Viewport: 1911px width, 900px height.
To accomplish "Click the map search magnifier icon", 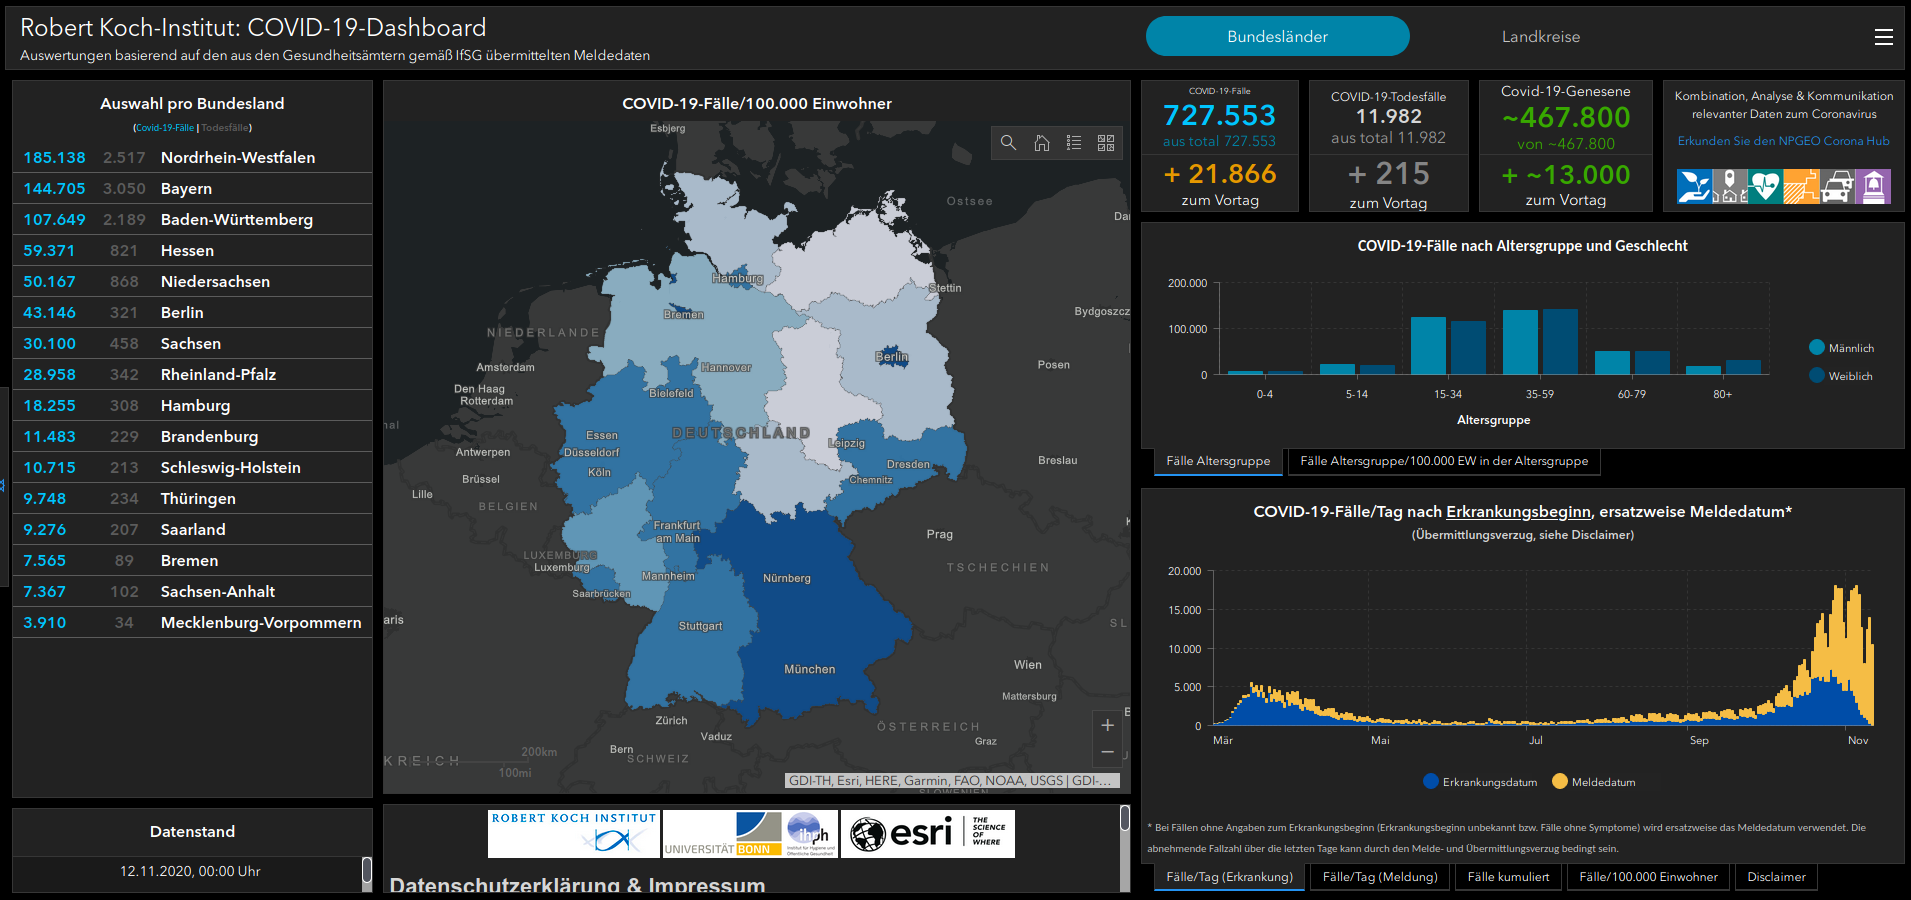I will point(1008,143).
